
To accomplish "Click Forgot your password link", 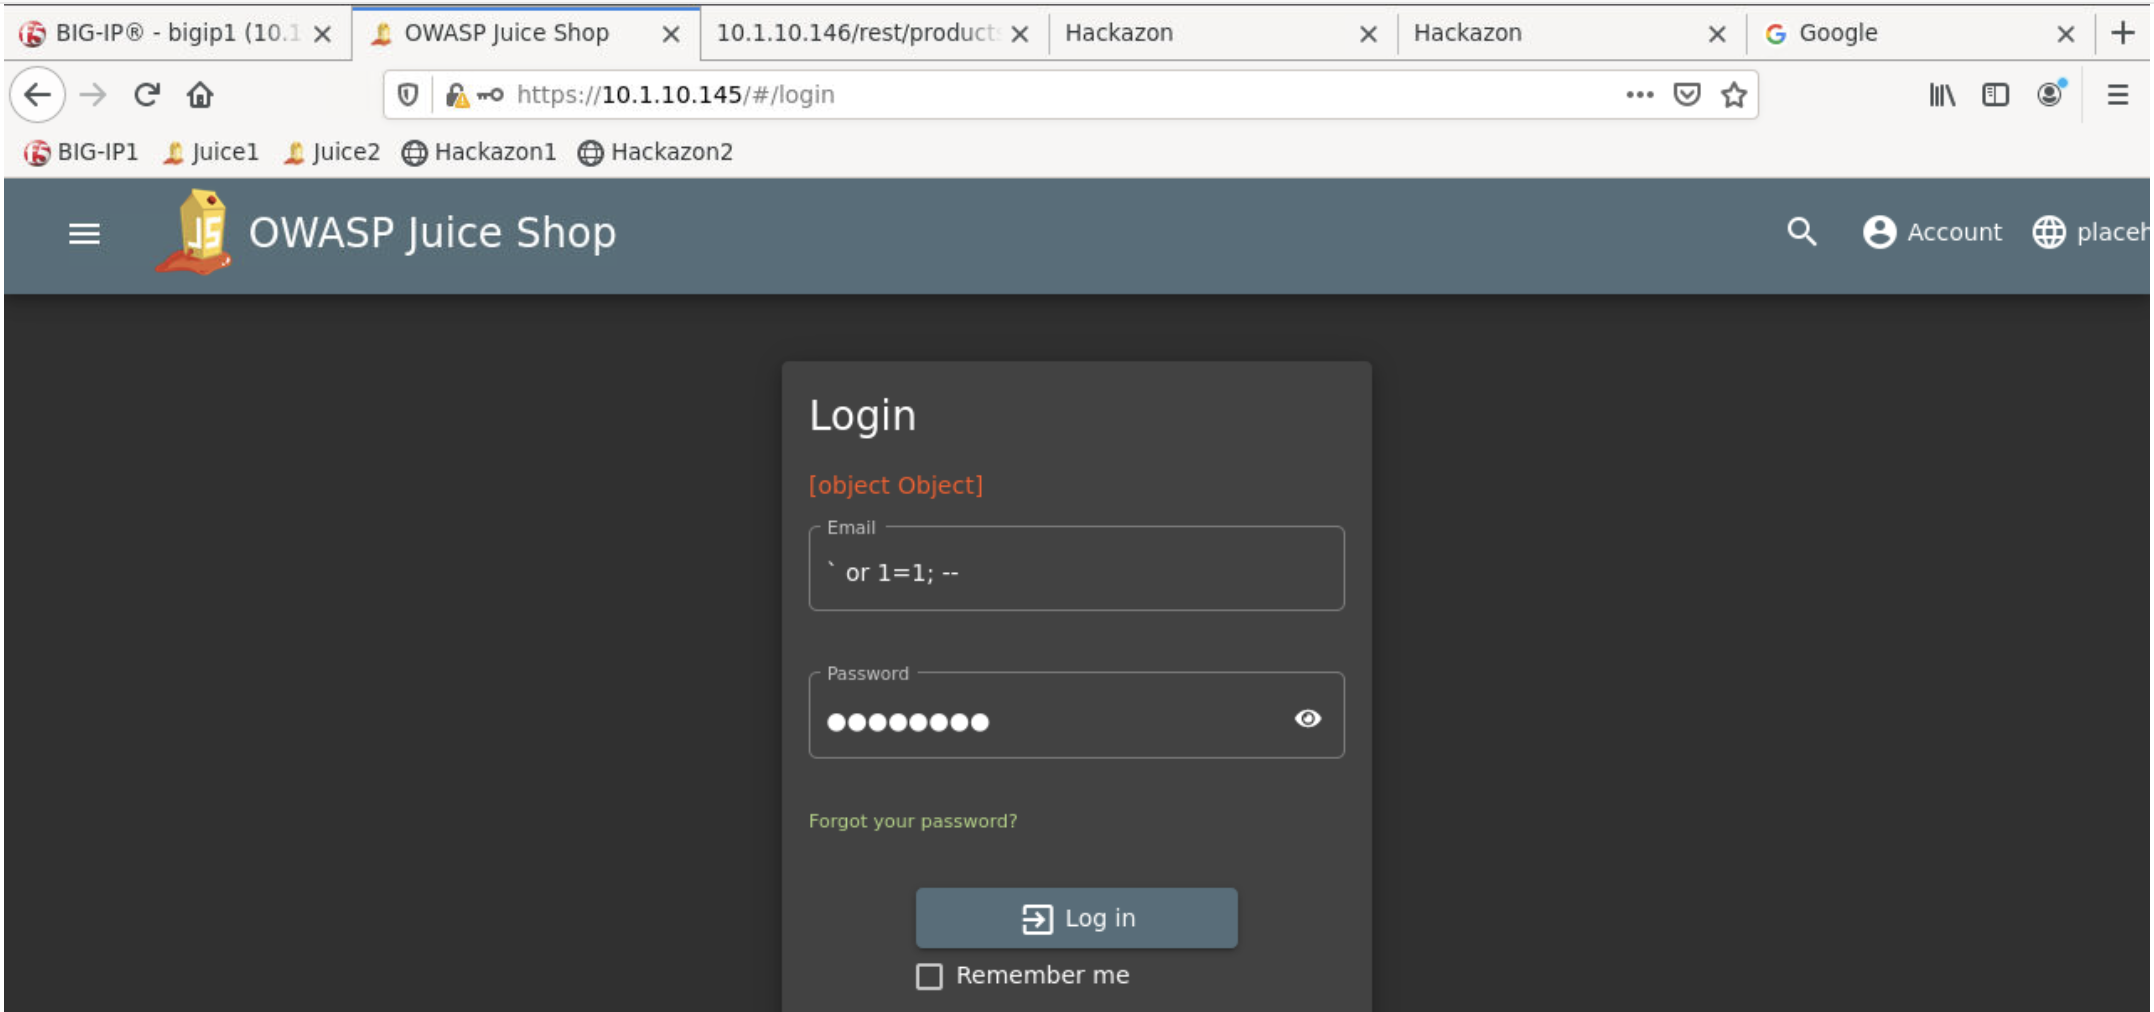I will [912, 821].
